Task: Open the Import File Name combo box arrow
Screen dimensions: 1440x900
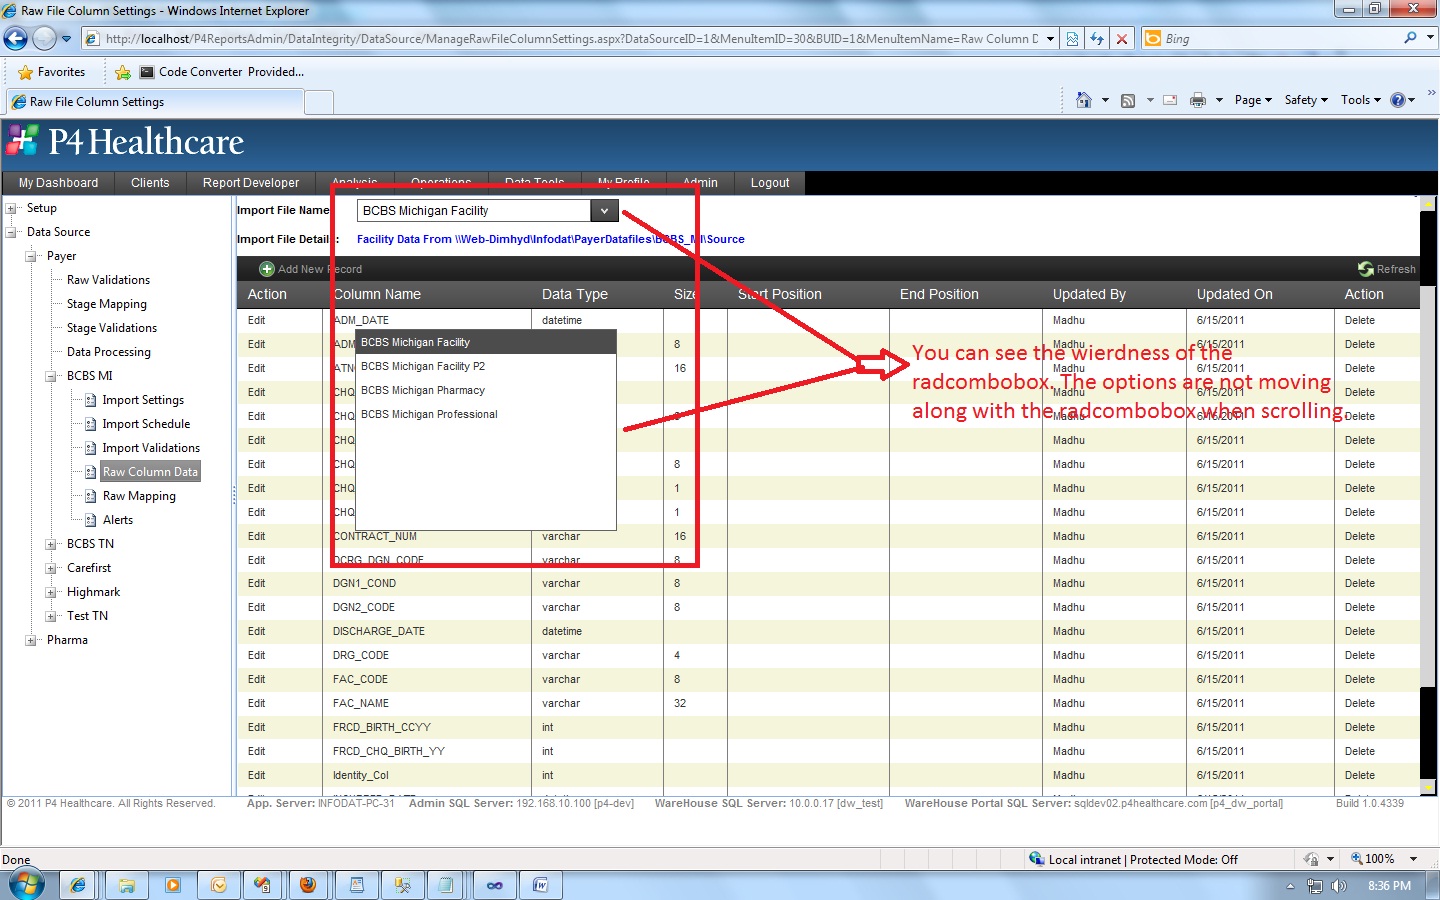Action: click(x=604, y=211)
